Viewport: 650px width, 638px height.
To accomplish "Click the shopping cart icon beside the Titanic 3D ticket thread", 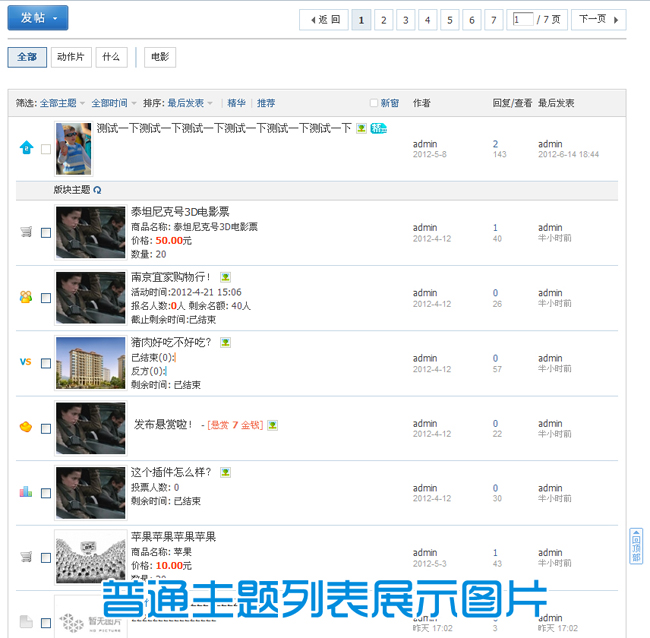I will point(26,232).
